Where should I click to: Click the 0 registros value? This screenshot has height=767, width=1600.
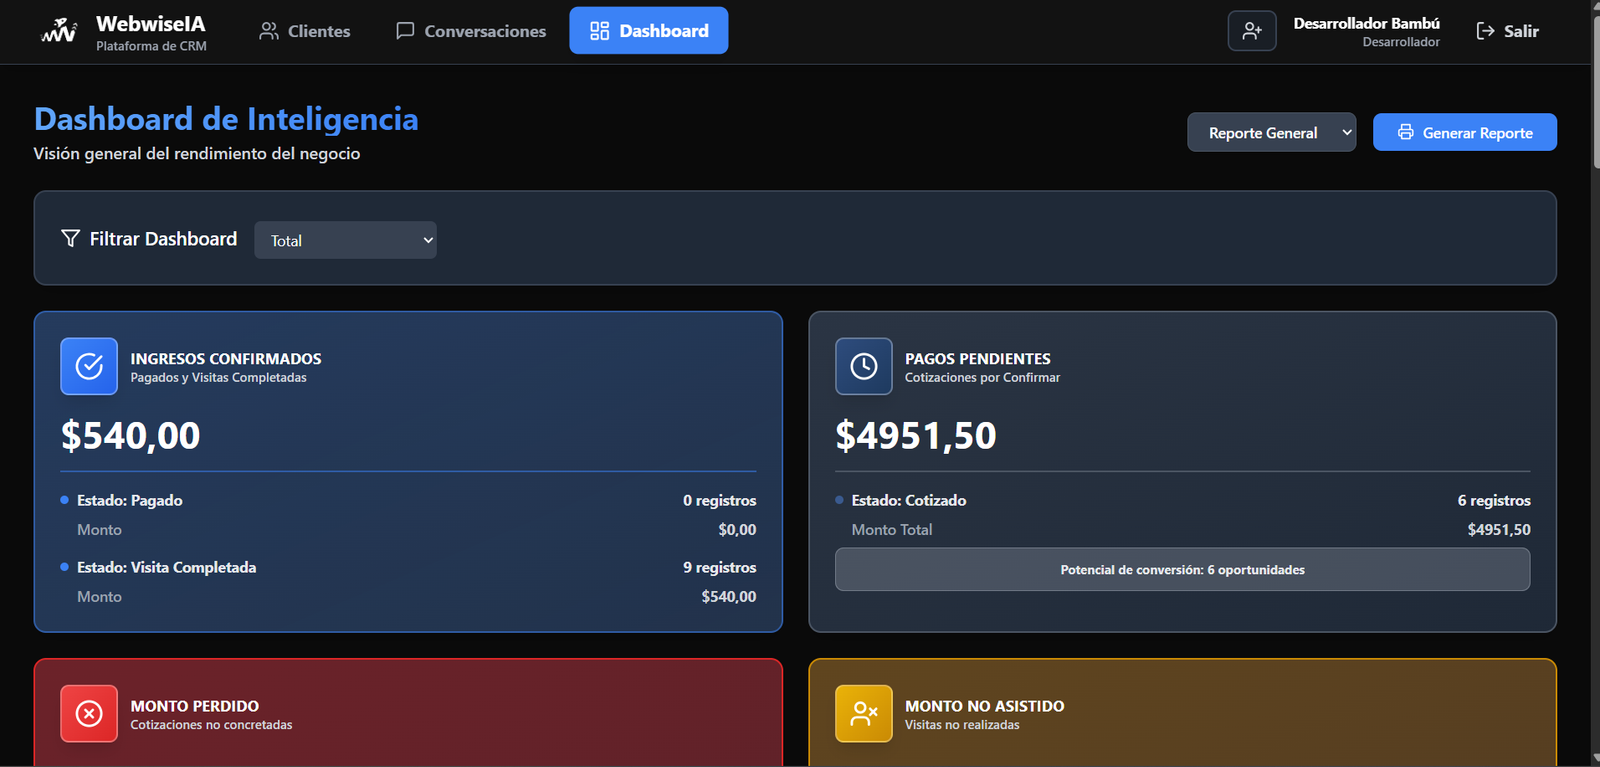[x=720, y=500]
